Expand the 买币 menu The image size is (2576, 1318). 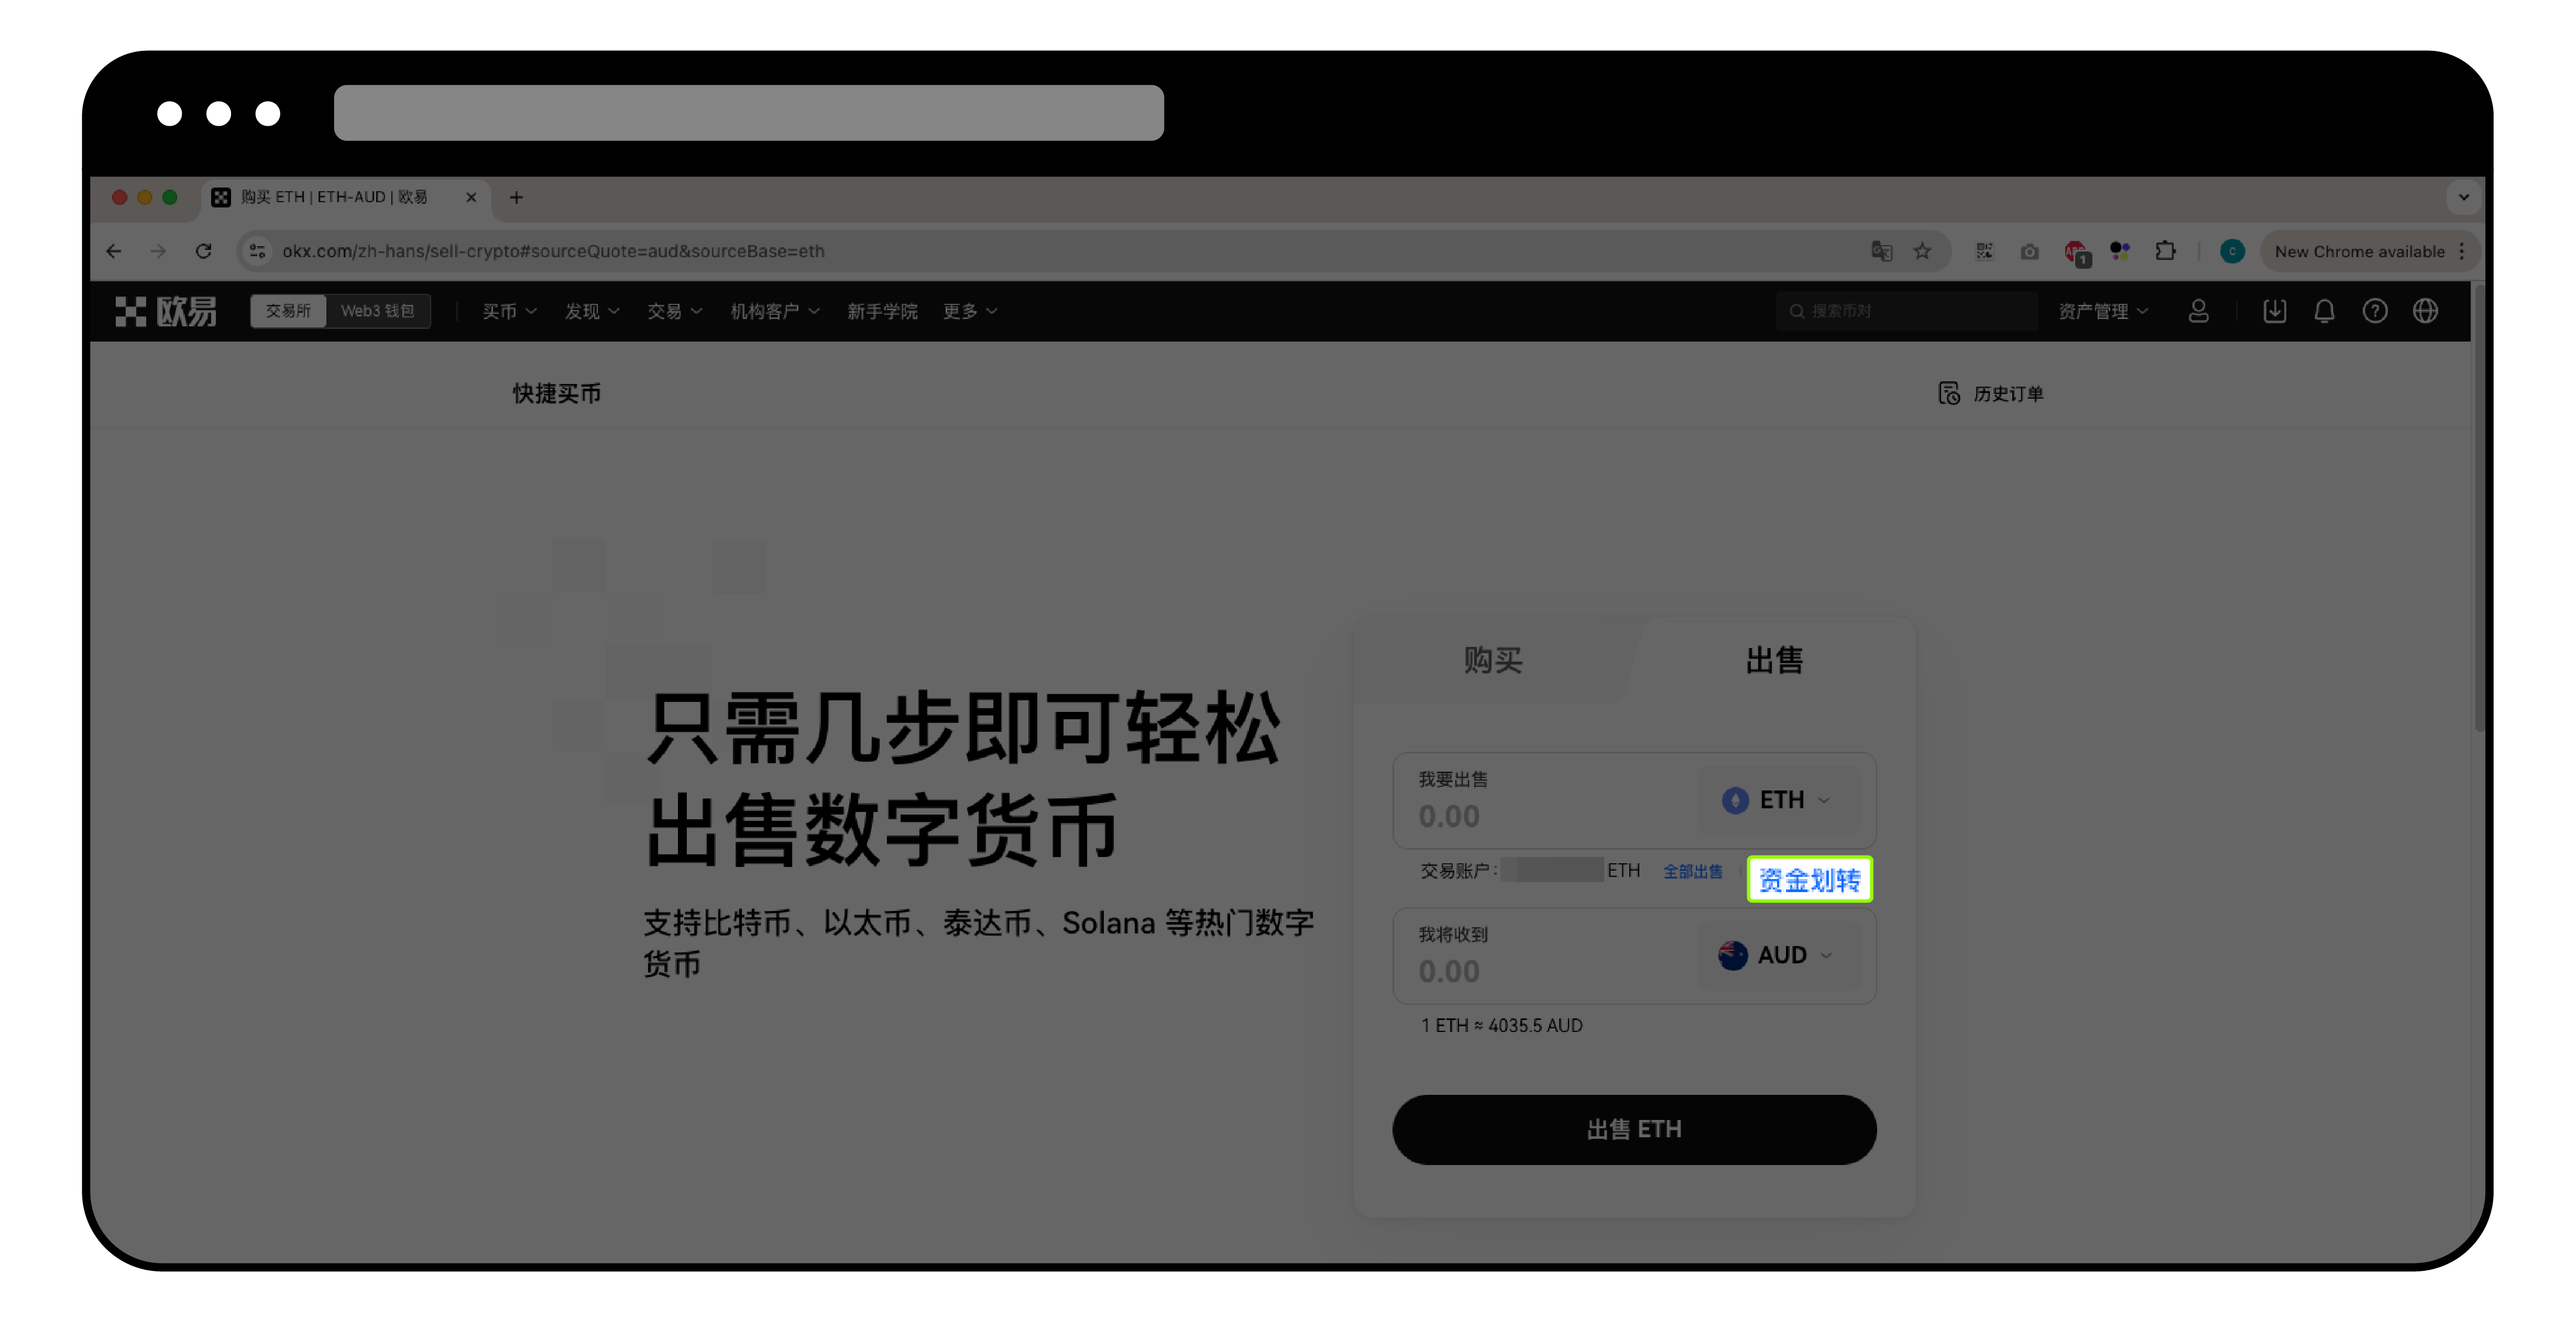coord(510,312)
